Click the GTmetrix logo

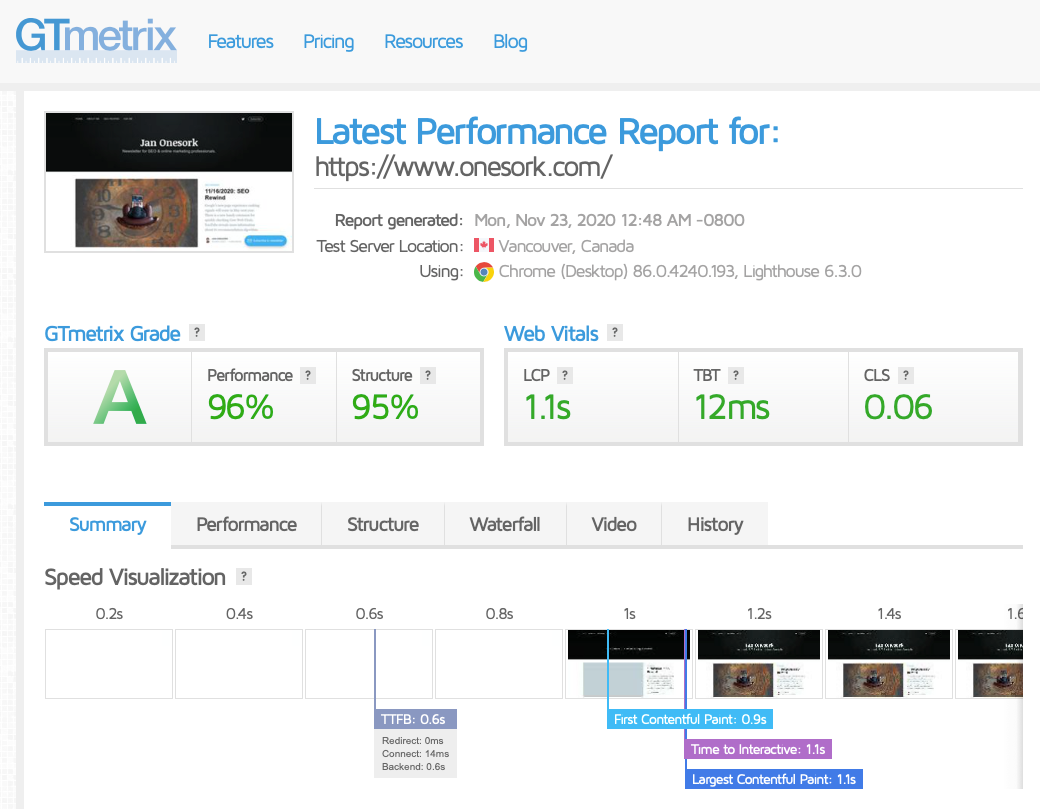[96, 40]
